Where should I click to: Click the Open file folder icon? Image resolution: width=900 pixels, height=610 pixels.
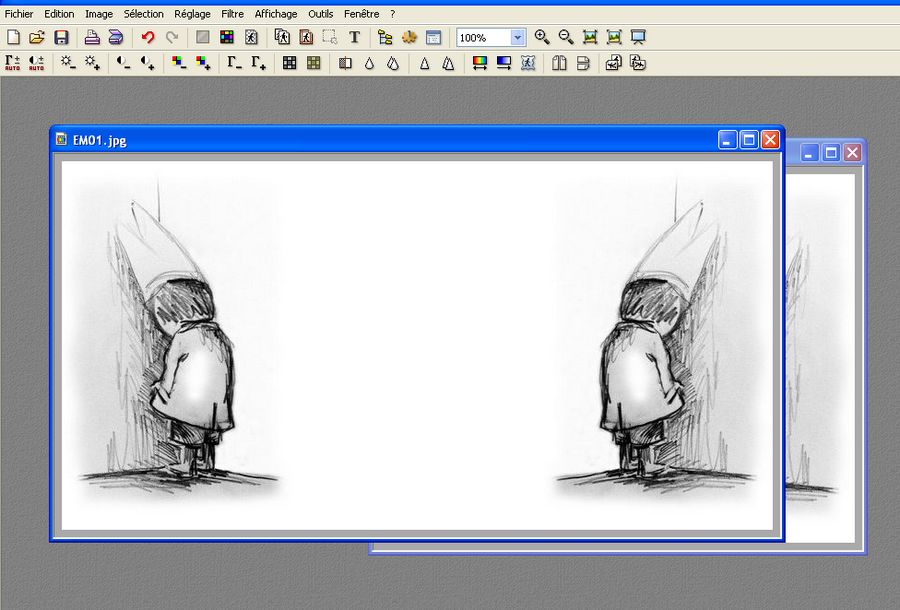click(x=37, y=37)
